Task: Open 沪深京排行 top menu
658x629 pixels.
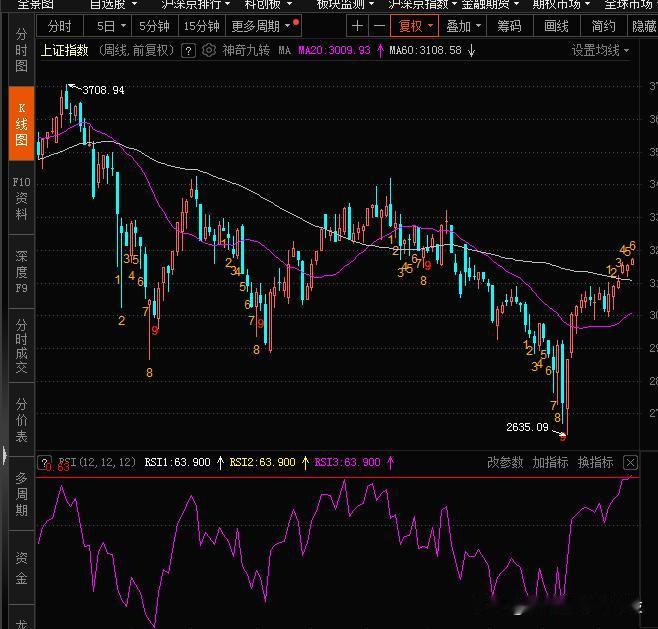Action: (195, 4)
